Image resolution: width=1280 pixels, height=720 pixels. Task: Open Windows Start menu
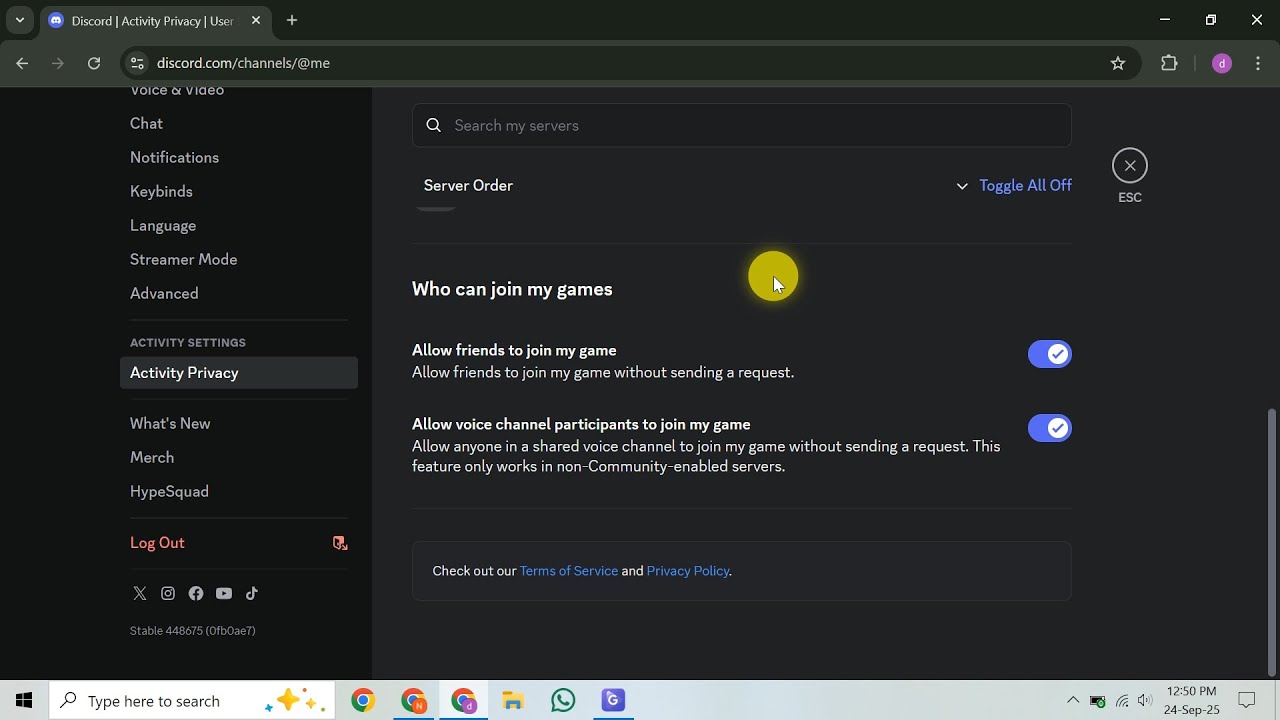coord(24,701)
